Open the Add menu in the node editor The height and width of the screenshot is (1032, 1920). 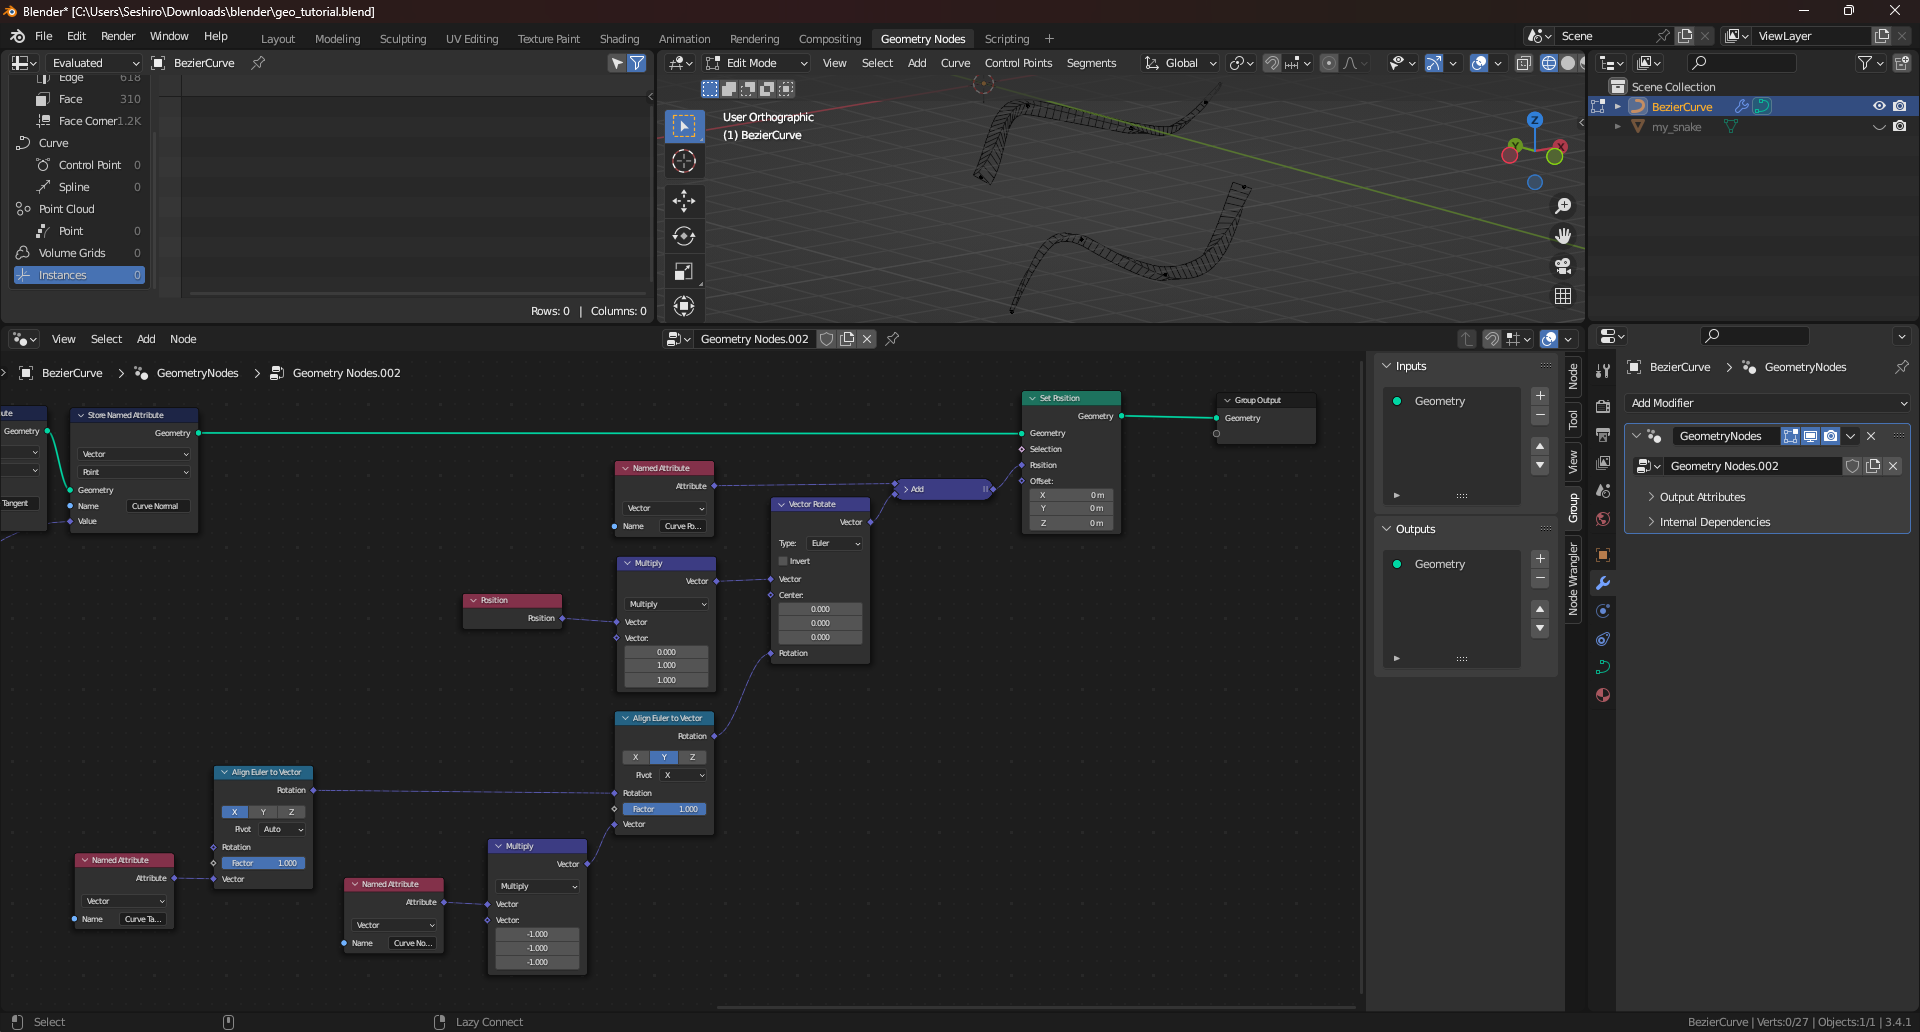point(146,339)
